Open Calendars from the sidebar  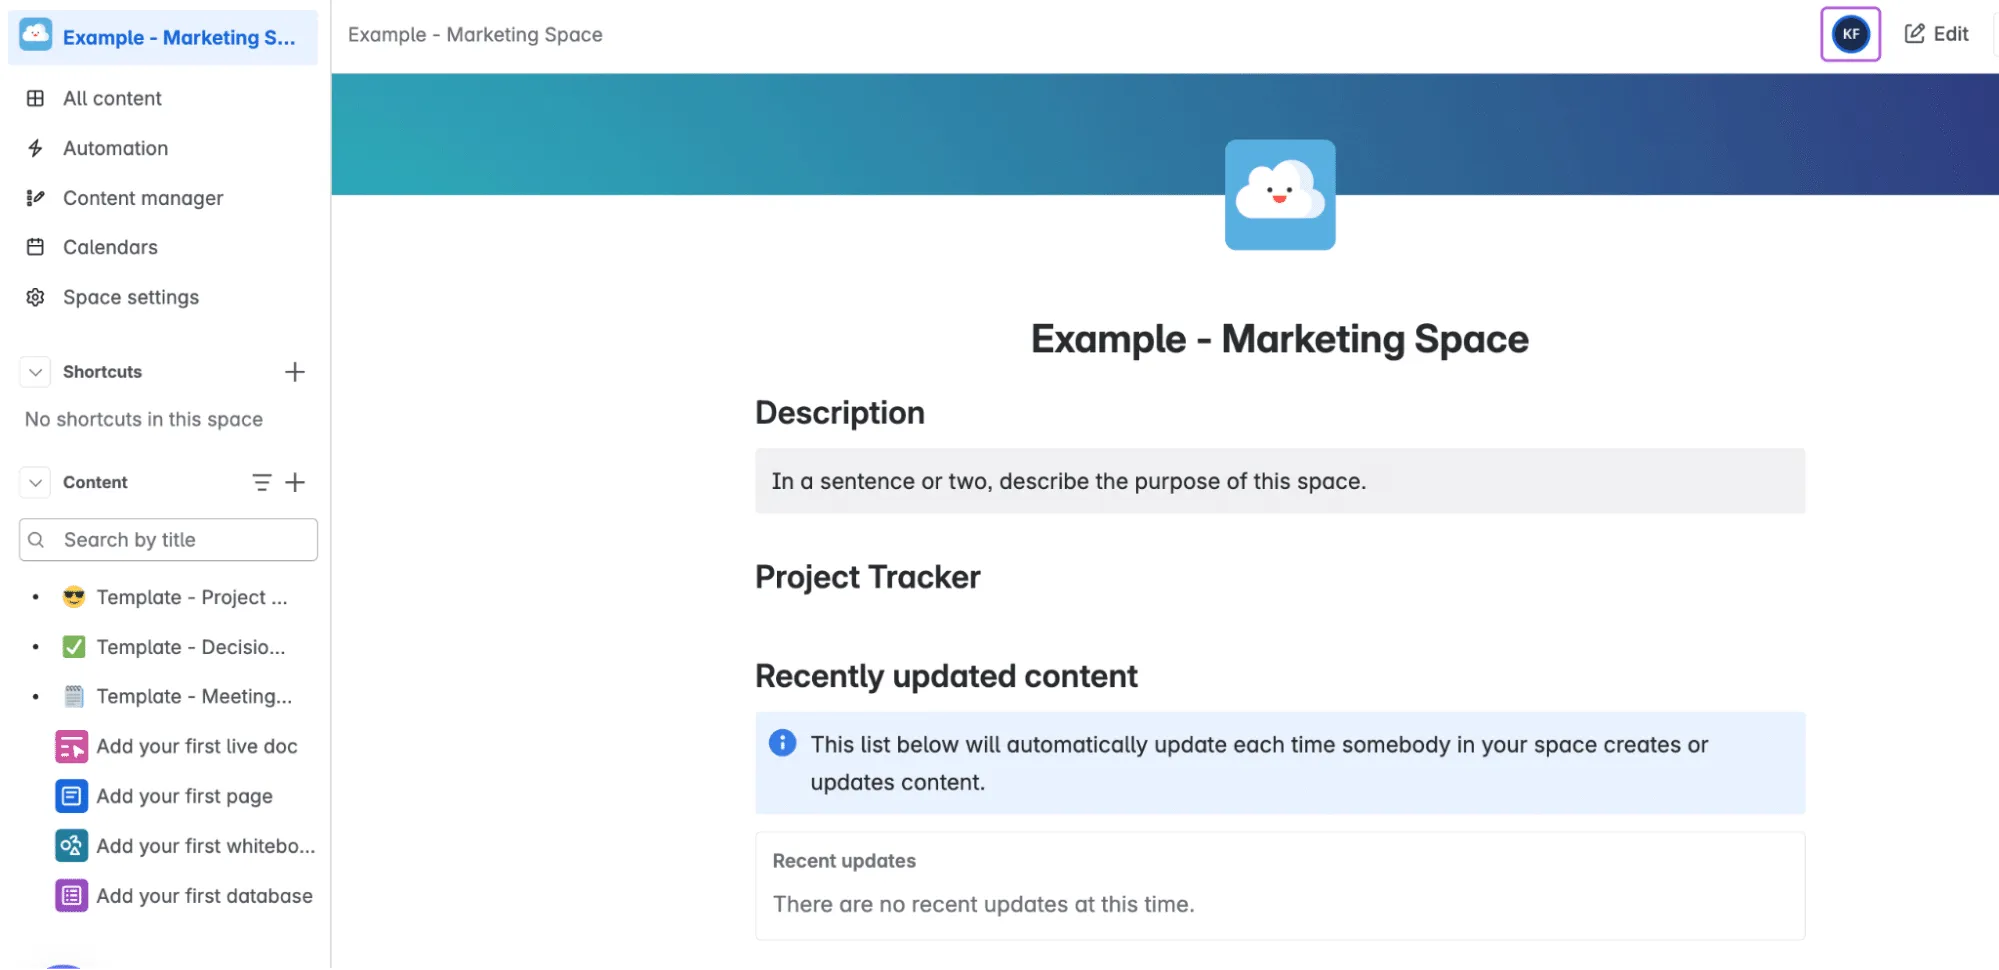(110, 247)
